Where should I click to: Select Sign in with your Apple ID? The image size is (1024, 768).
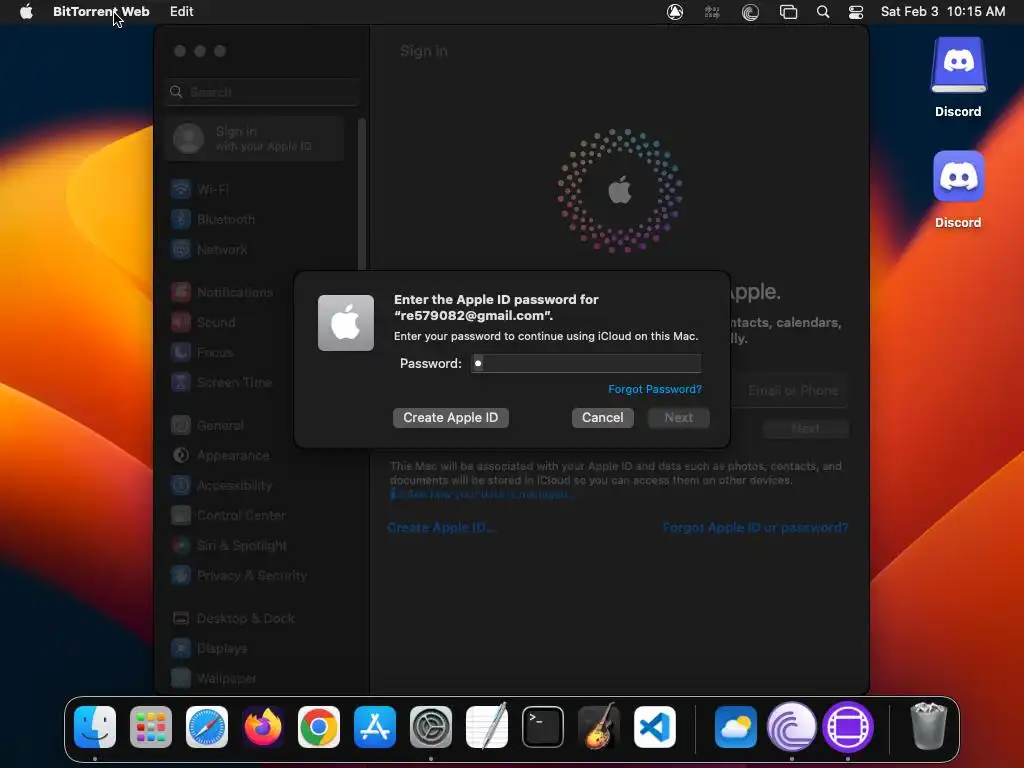[x=255, y=138]
